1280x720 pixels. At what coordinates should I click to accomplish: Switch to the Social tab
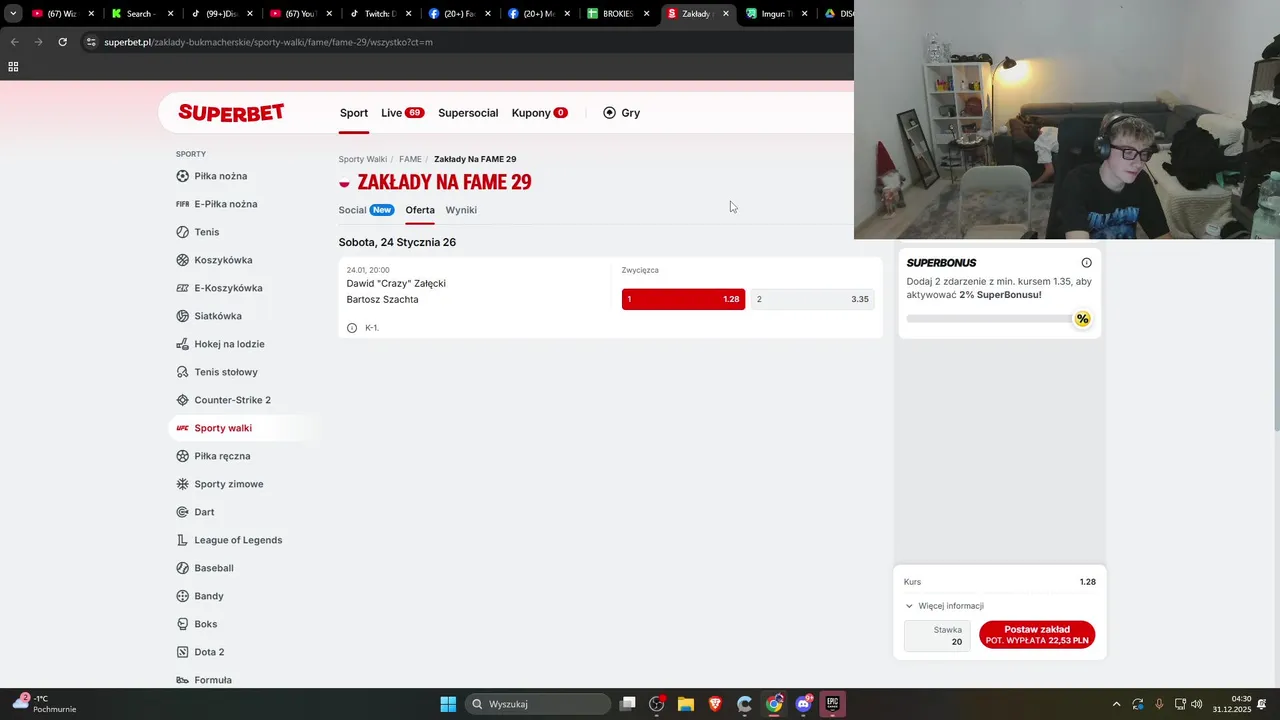tap(366, 210)
